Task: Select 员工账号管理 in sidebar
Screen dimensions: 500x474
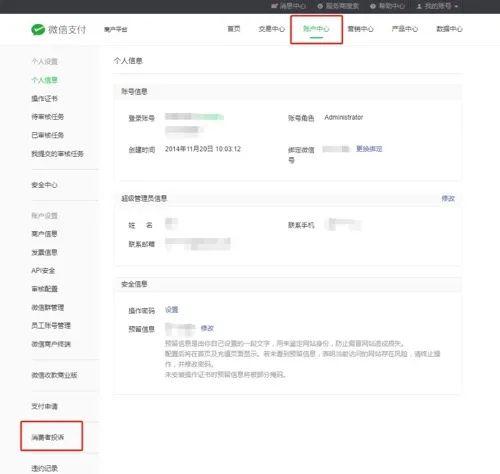Action: pos(51,325)
